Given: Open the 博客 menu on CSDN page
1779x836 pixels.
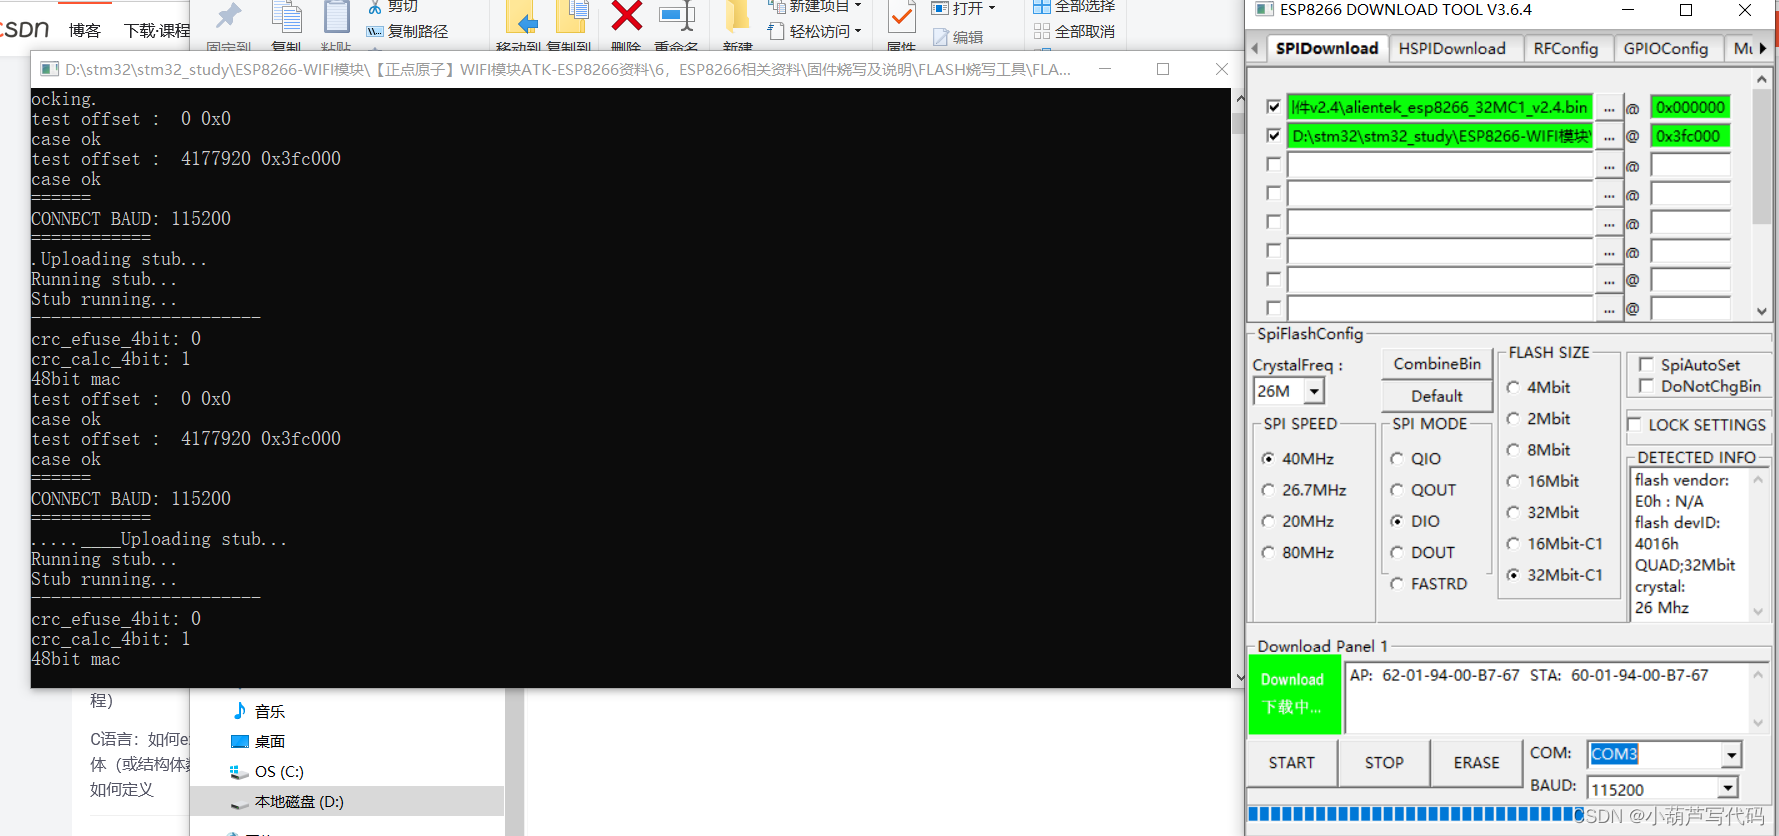Looking at the screenshot, I should [x=85, y=31].
